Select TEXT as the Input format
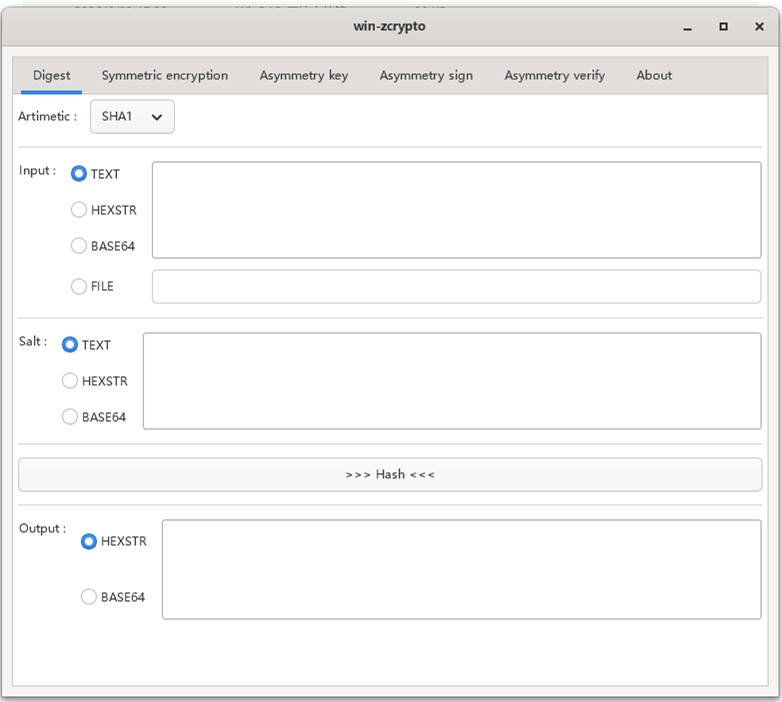The image size is (782, 702). (95, 174)
